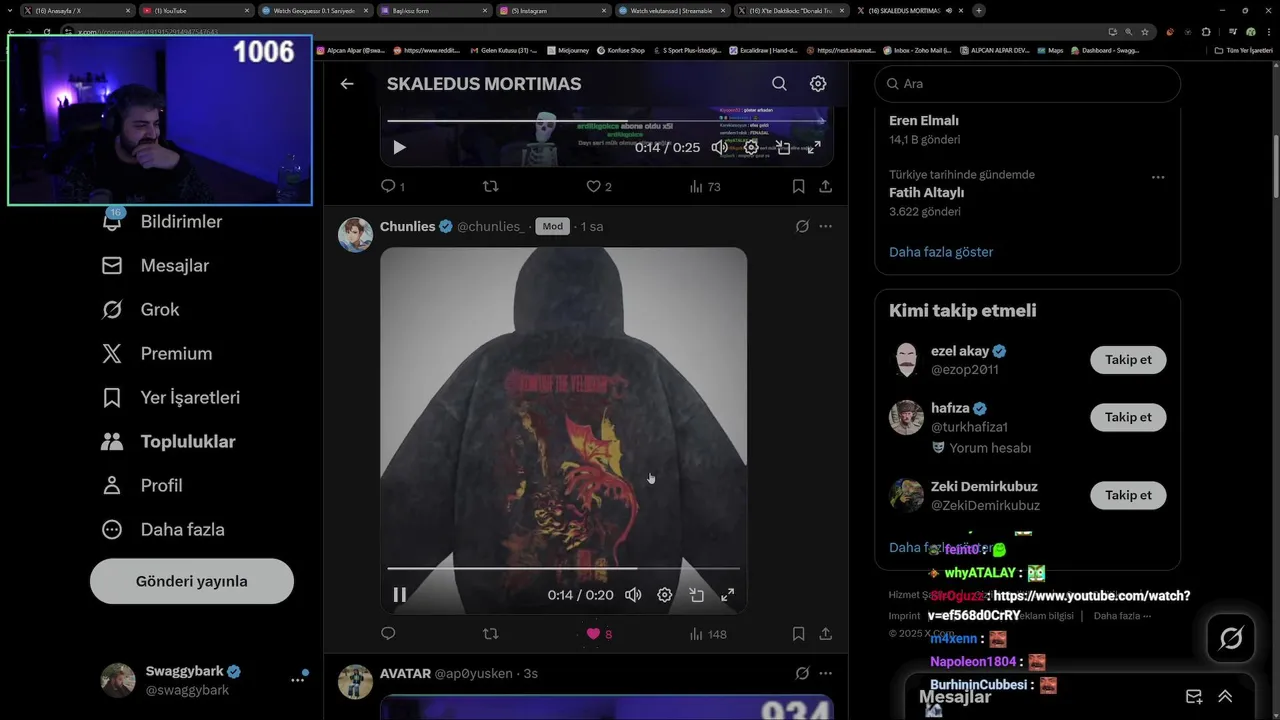Bookmark the post with 73 views

798,186
